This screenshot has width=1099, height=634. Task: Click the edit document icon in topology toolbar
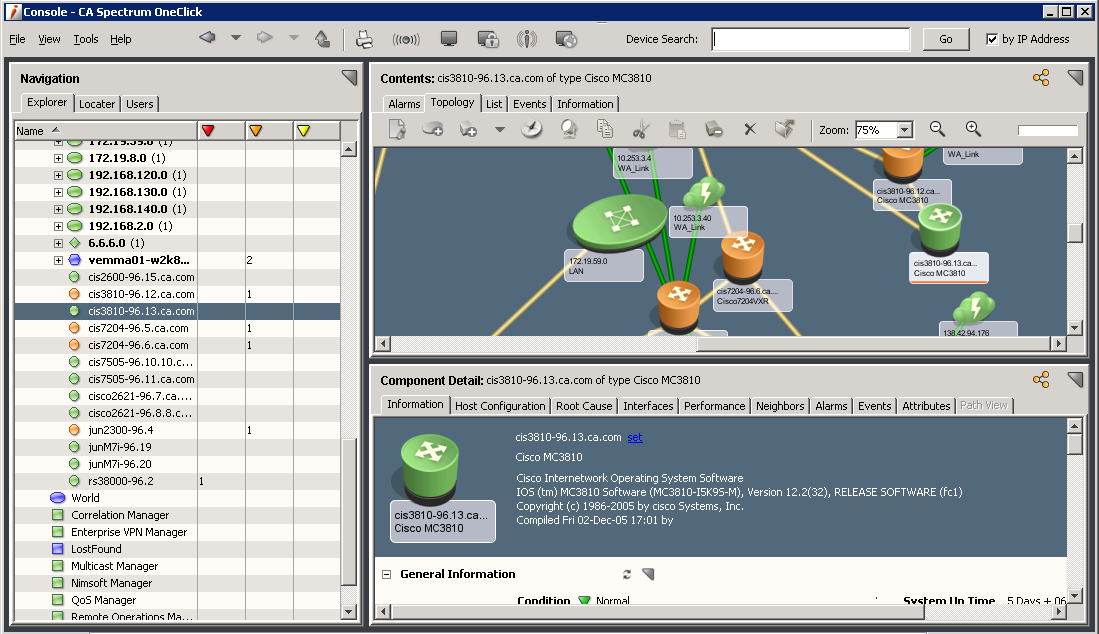tap(397, 129)
